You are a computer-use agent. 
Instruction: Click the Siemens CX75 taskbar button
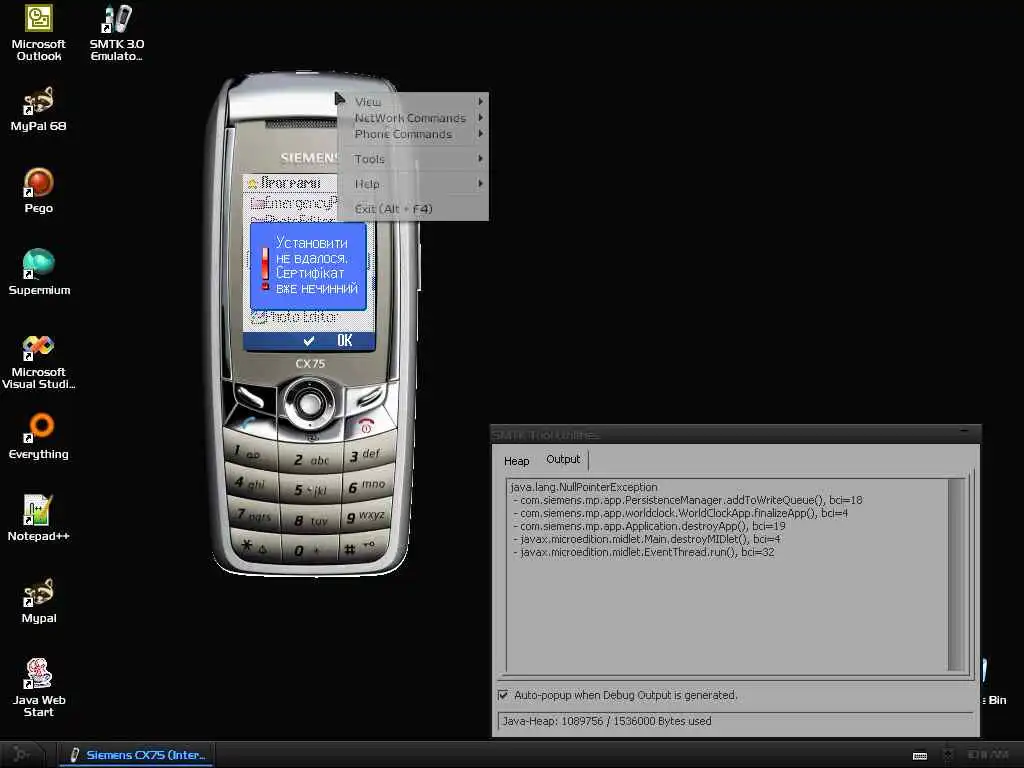pyautogui.click(x=138, y=755)
